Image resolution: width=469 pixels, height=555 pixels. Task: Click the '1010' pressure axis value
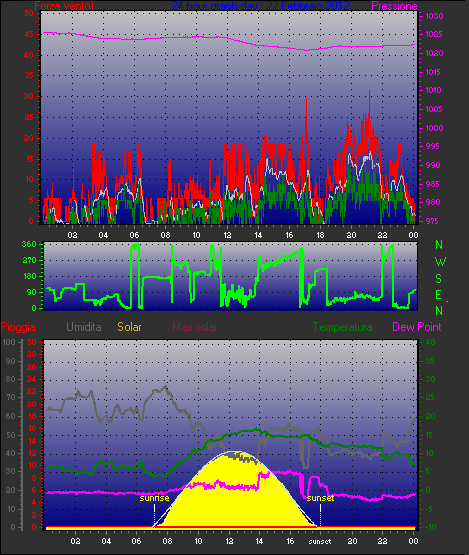tap(434, 90)
